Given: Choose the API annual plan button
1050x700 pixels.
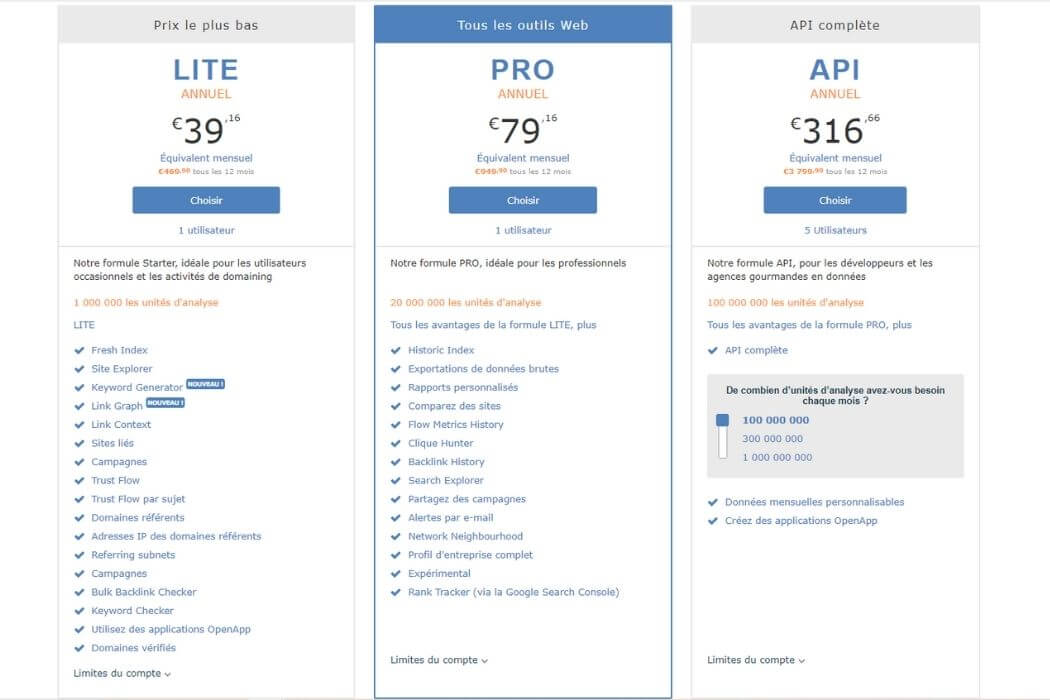Looking at the screenshot, I should click(x=835, y=200).
